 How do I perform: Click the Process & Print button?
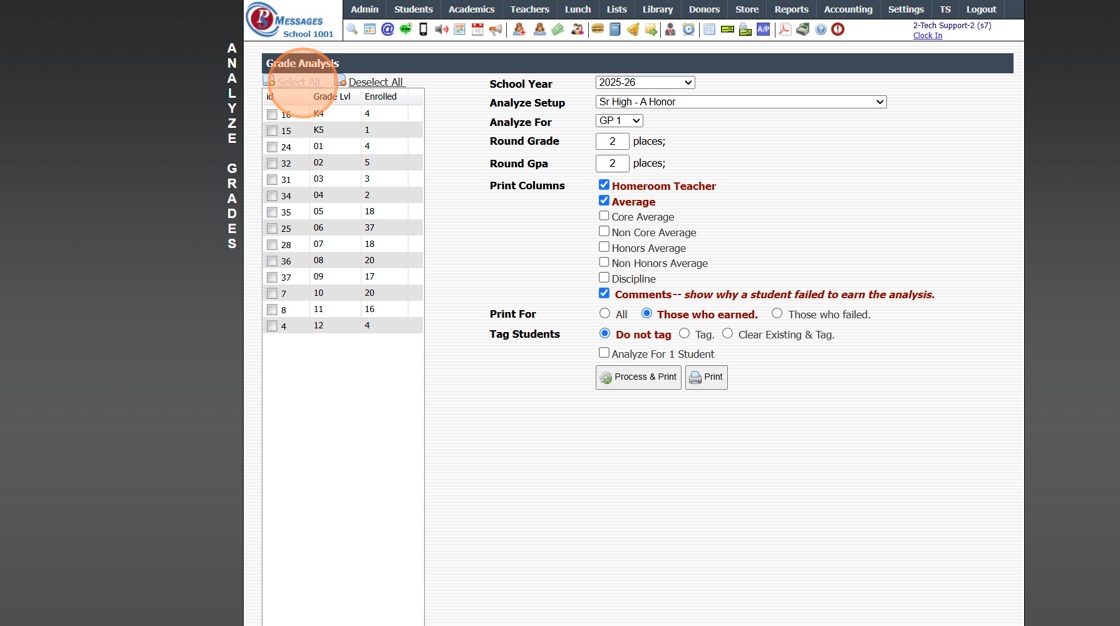[x=639, y=377]
